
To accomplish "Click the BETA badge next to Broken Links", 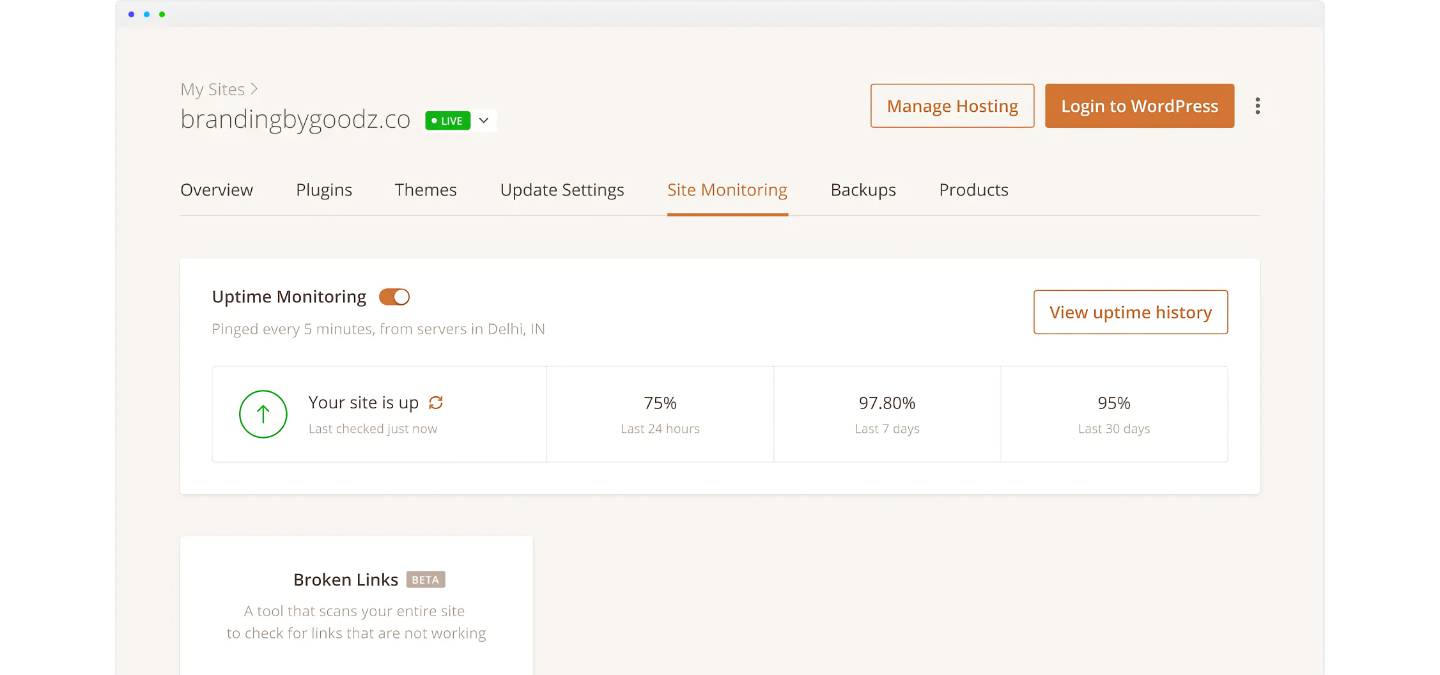I will click(426, 580).
